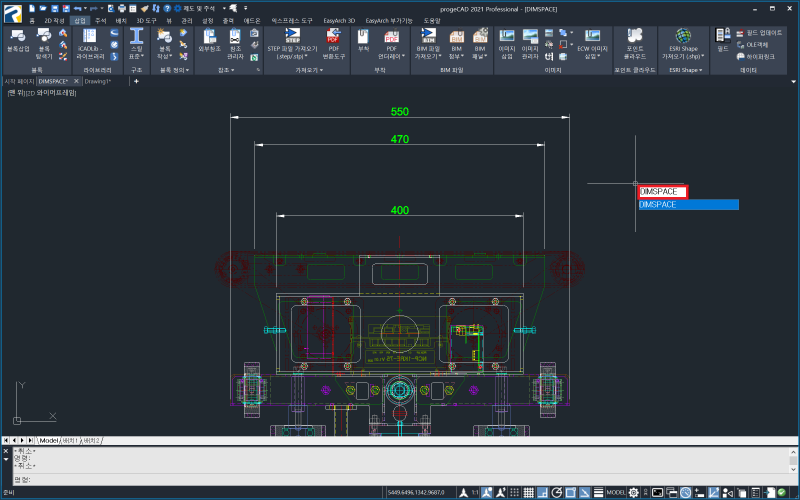800x500 pixels.
Task: Toggle object snap tracking in status bar
Action: coord(584,492)
